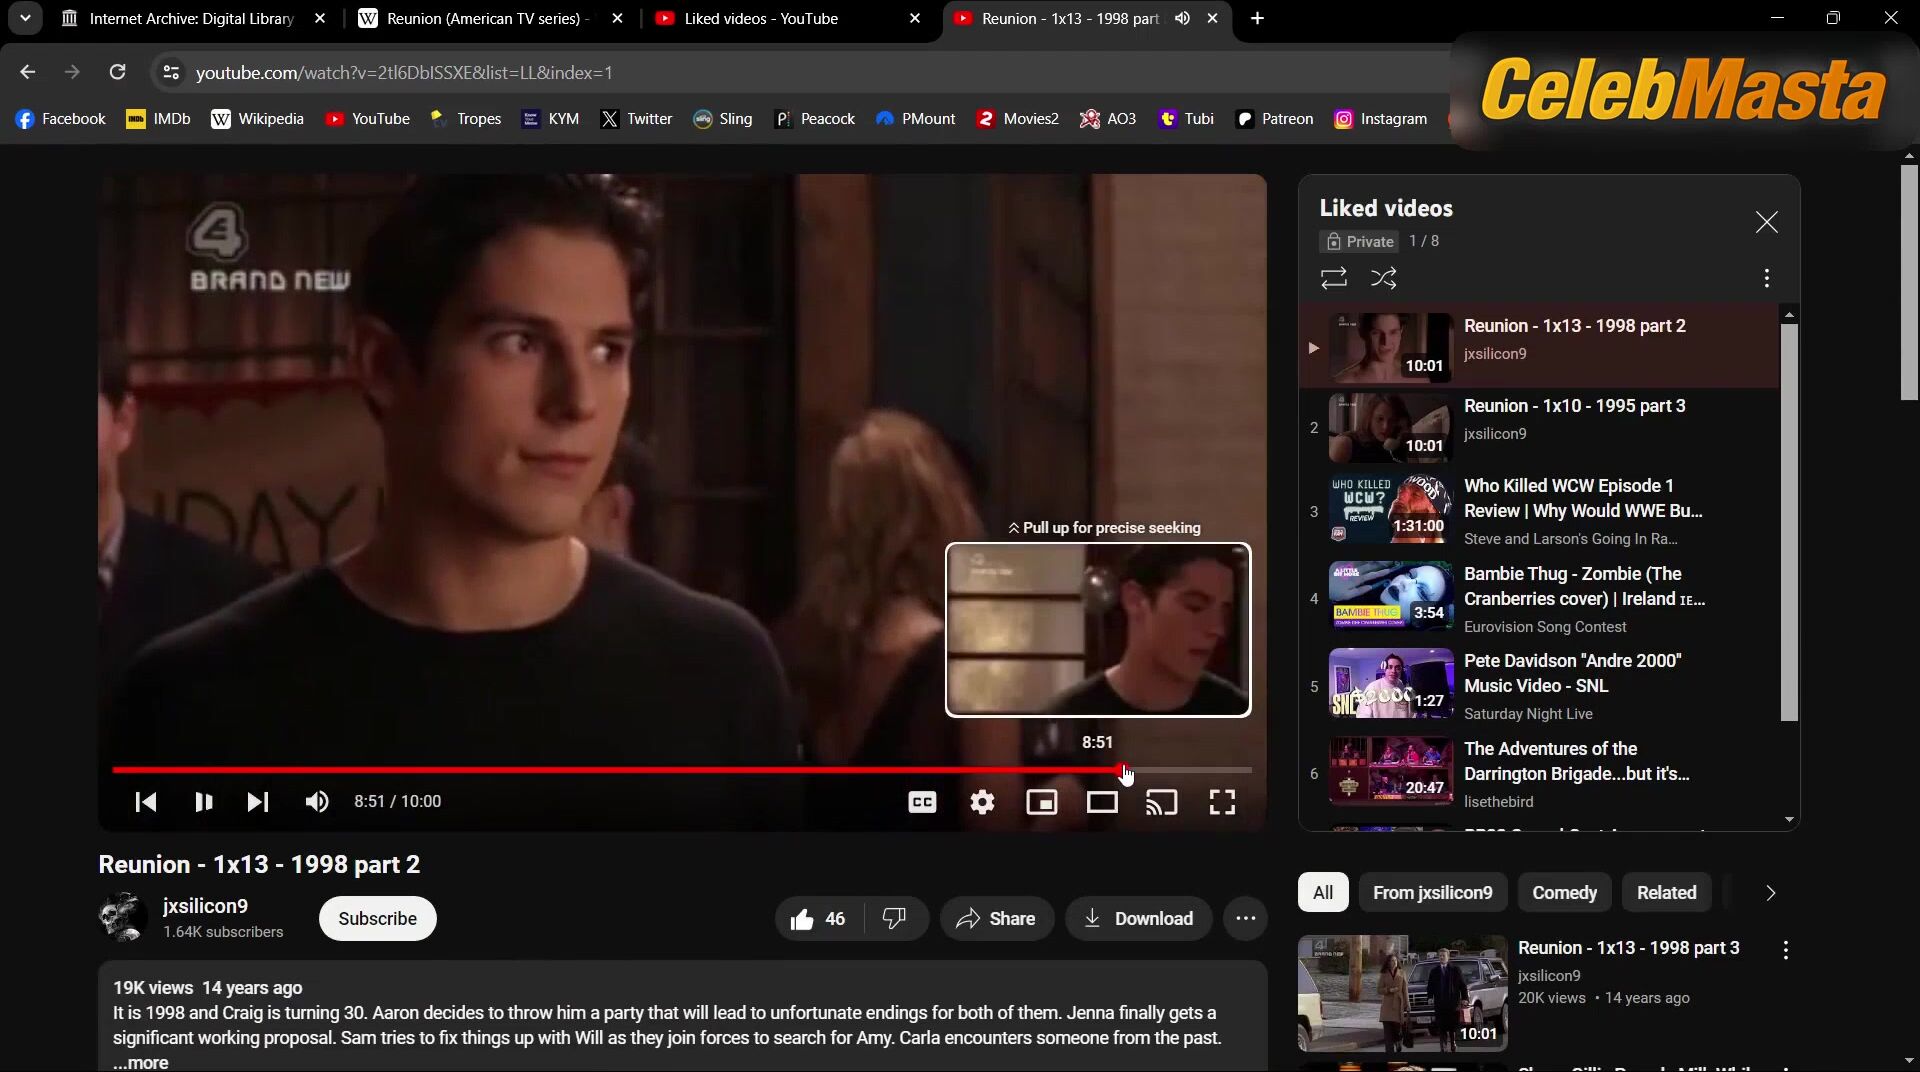Open the Peacock bookmark
The height and width of the screenshot is (1072, 1920).
coord(814,119)
